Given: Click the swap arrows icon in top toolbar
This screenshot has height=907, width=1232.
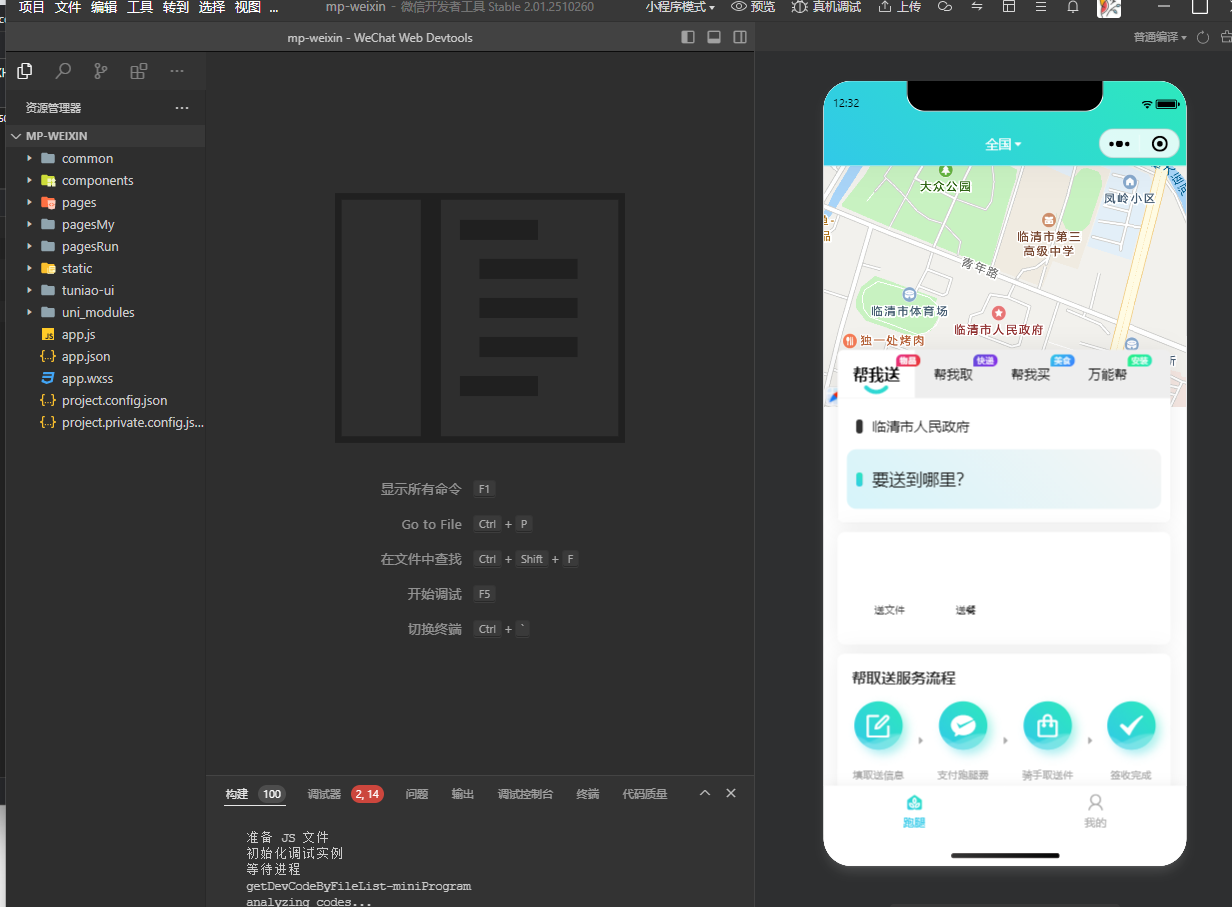Looking at the screenshot, I should [x=977, y=7].
